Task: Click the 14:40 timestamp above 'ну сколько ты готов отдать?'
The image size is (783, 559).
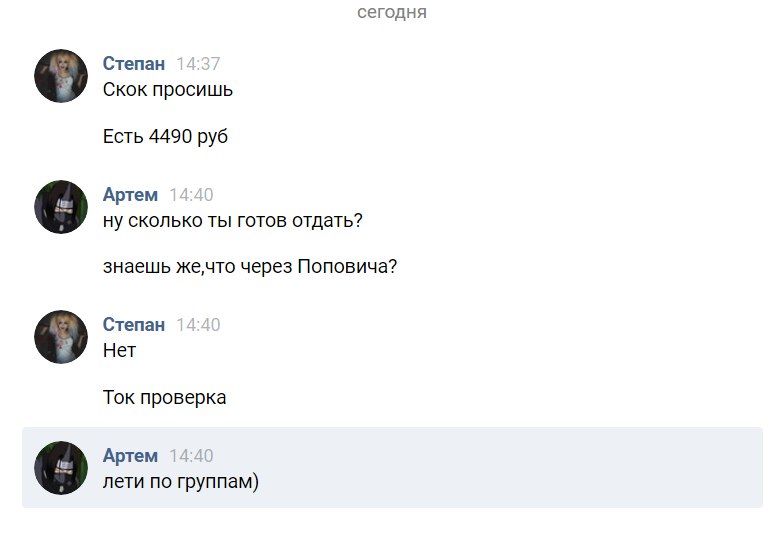Action: coord(191,195)
